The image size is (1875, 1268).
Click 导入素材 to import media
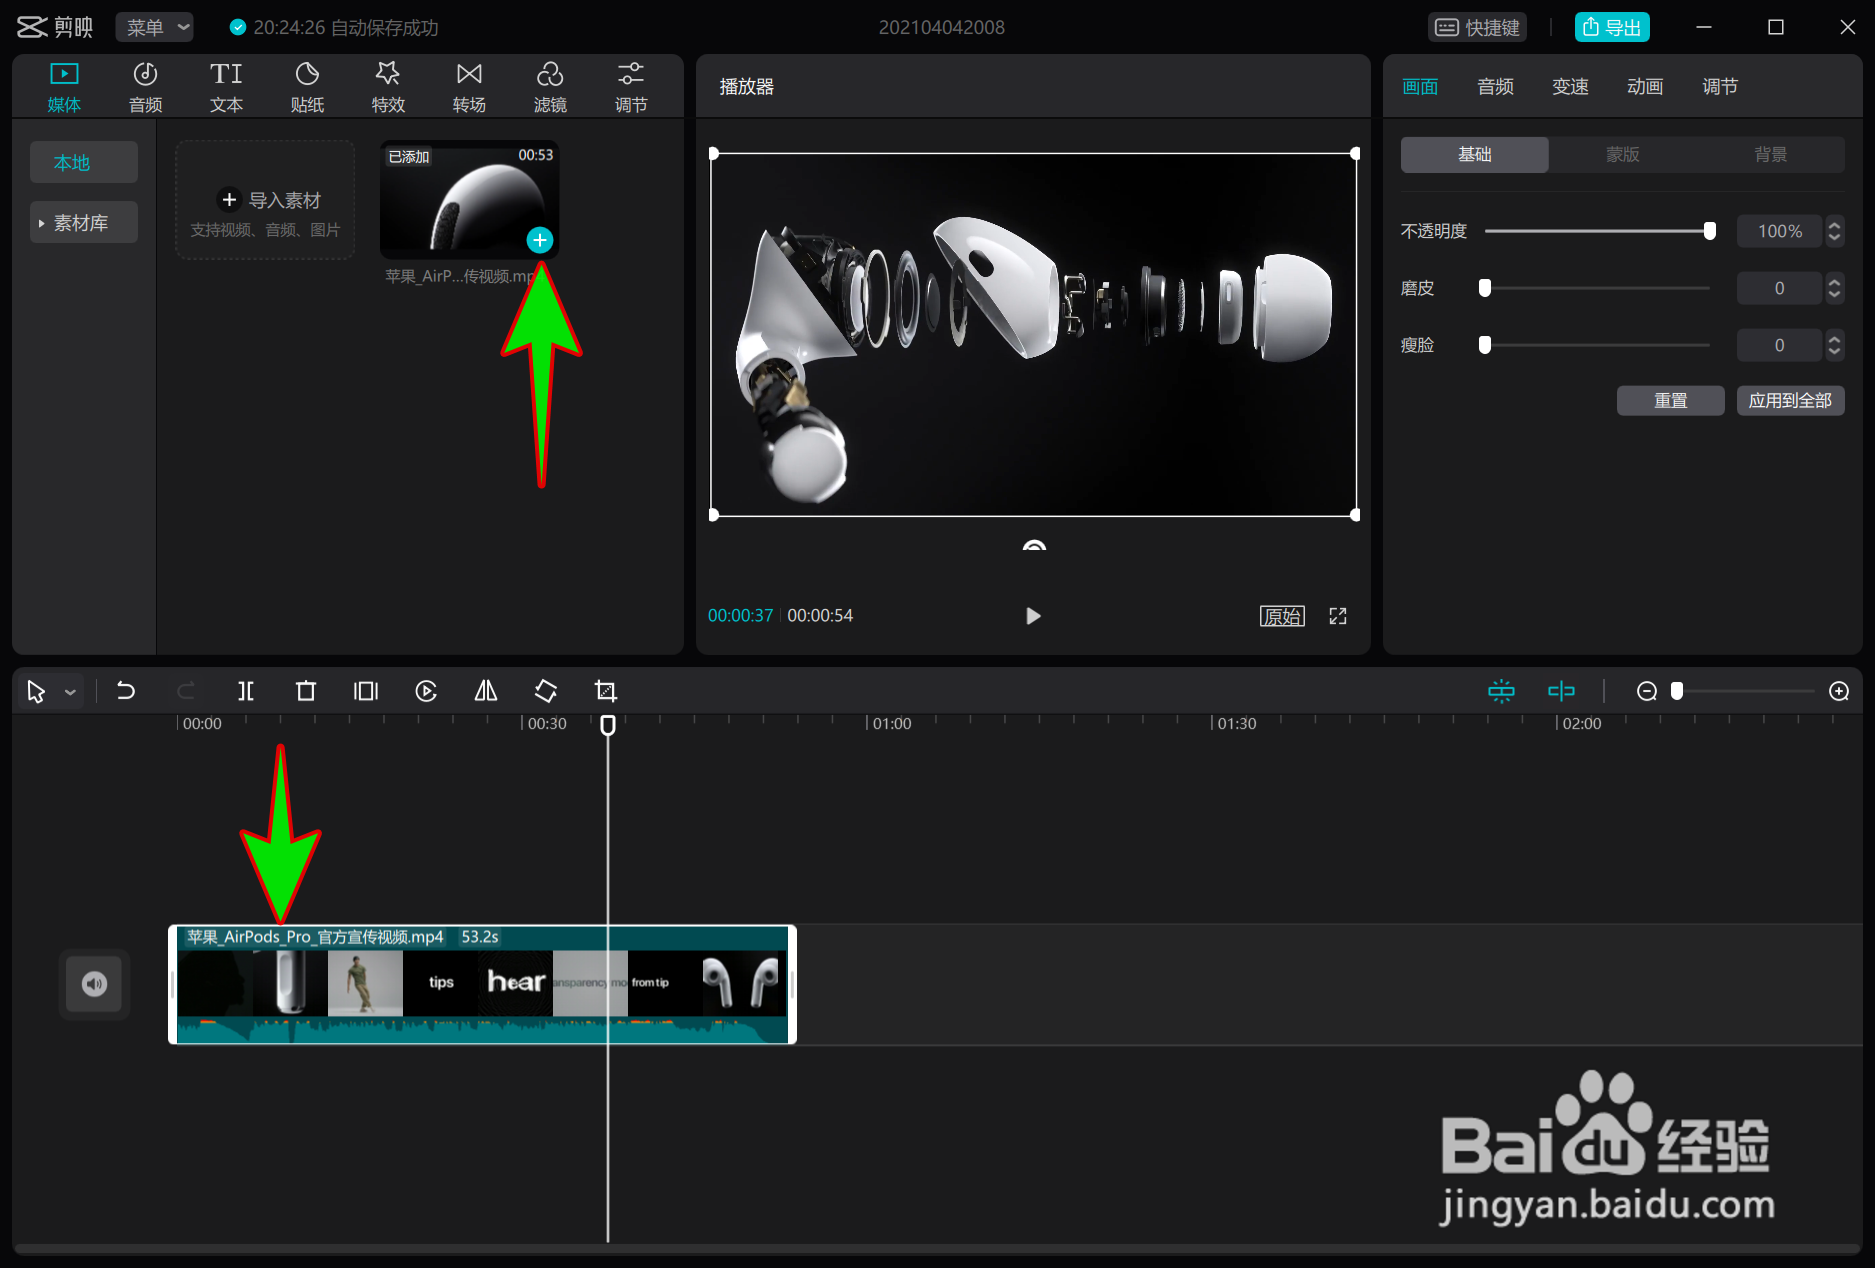pos(266,200)
